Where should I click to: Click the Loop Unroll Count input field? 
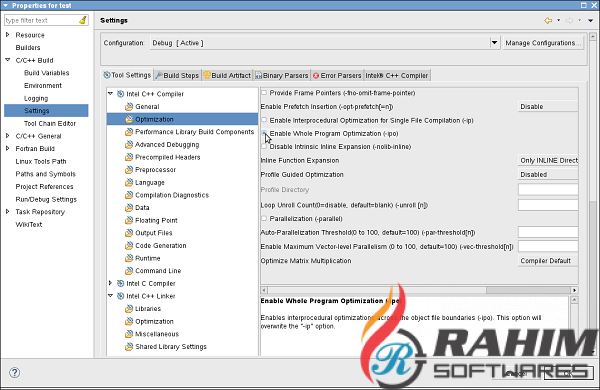click(548, 205)
